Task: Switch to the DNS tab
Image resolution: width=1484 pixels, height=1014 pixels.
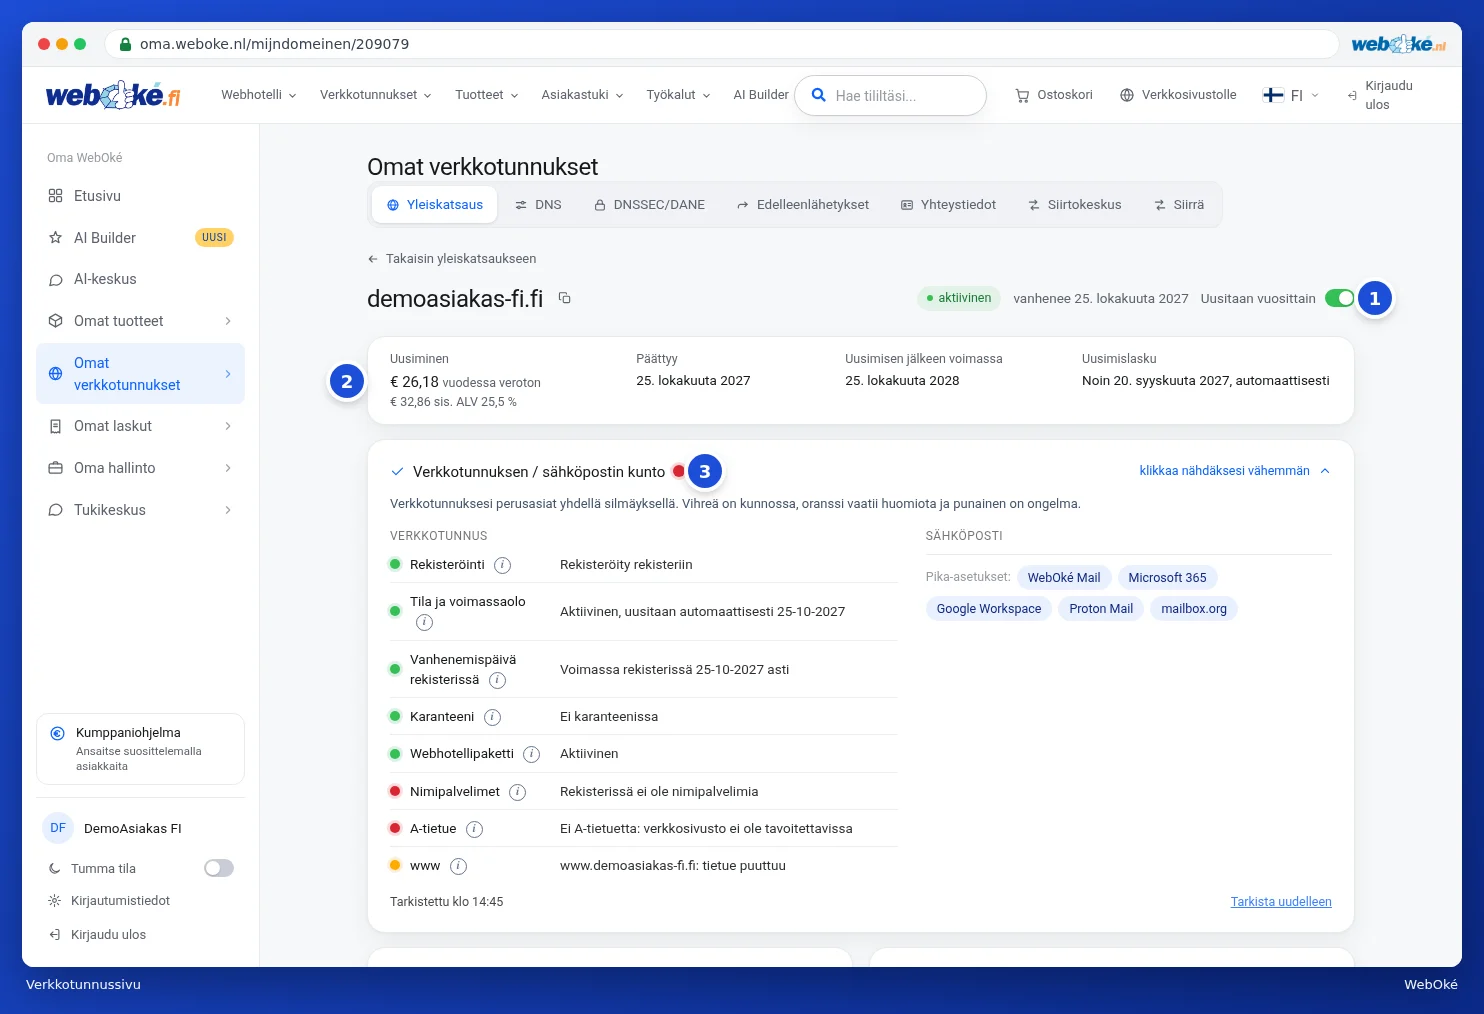Action: 538,205
